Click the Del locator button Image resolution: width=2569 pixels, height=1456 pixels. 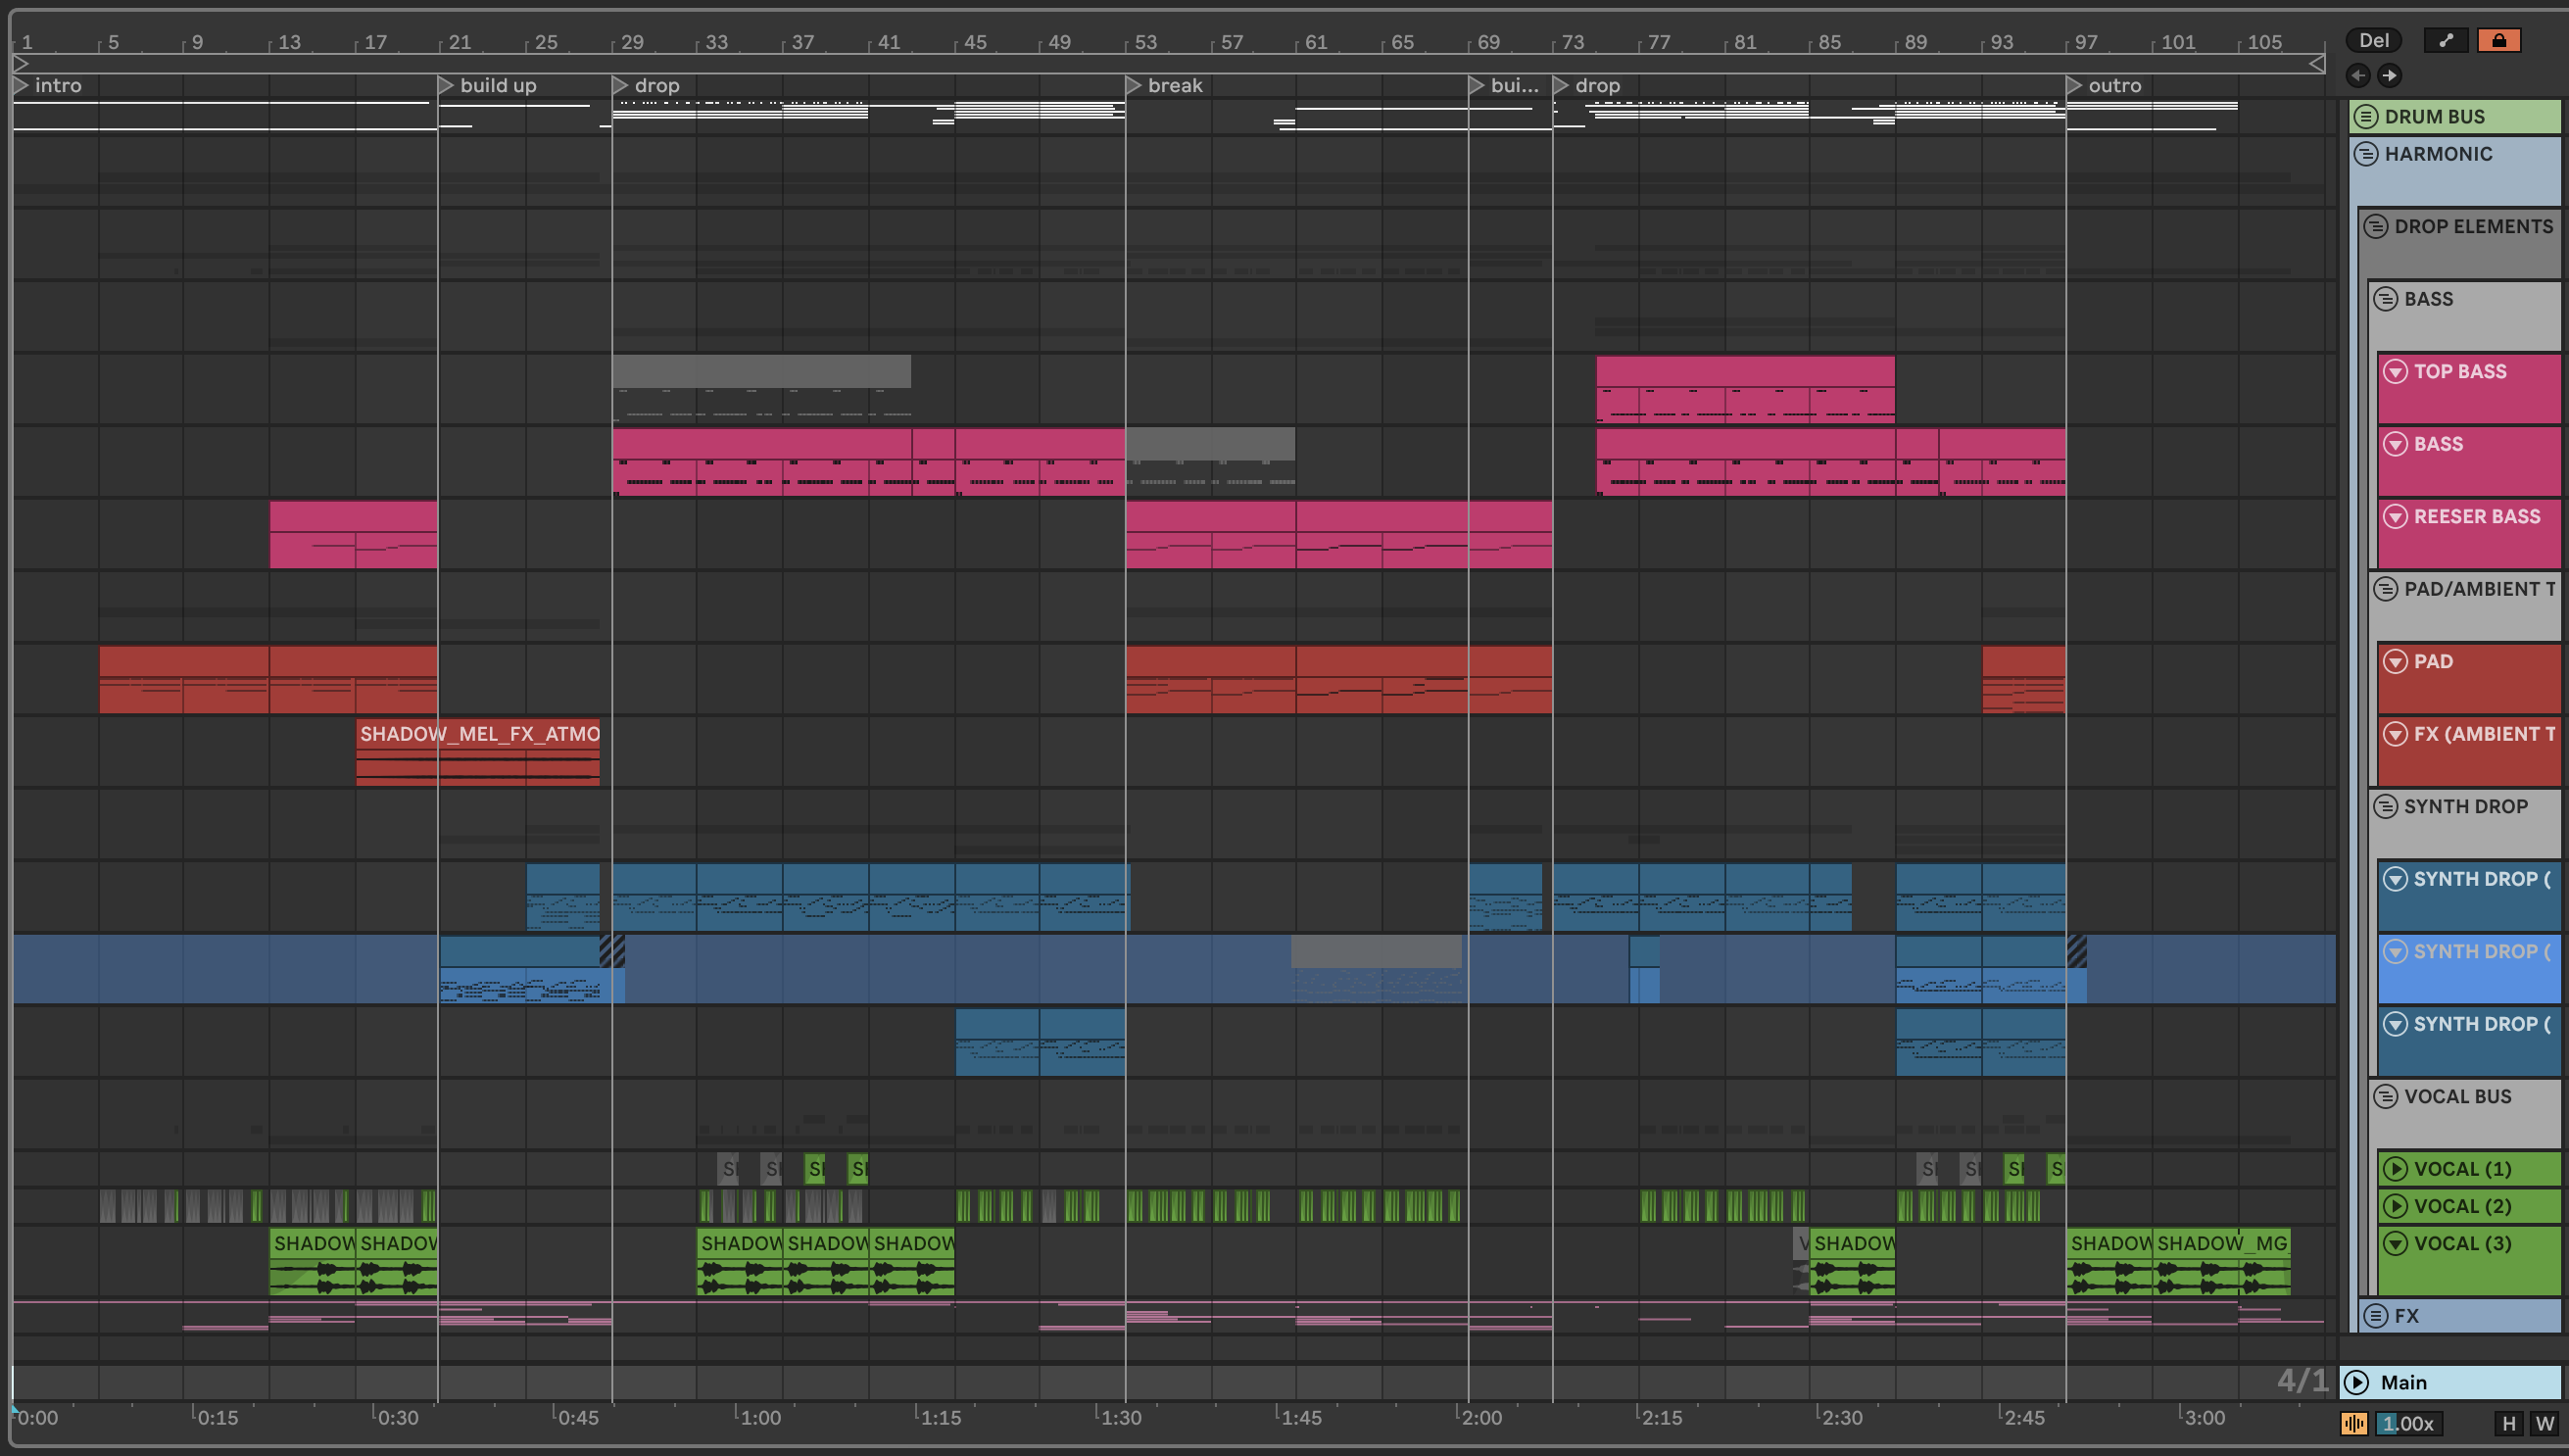(2373, 40)
